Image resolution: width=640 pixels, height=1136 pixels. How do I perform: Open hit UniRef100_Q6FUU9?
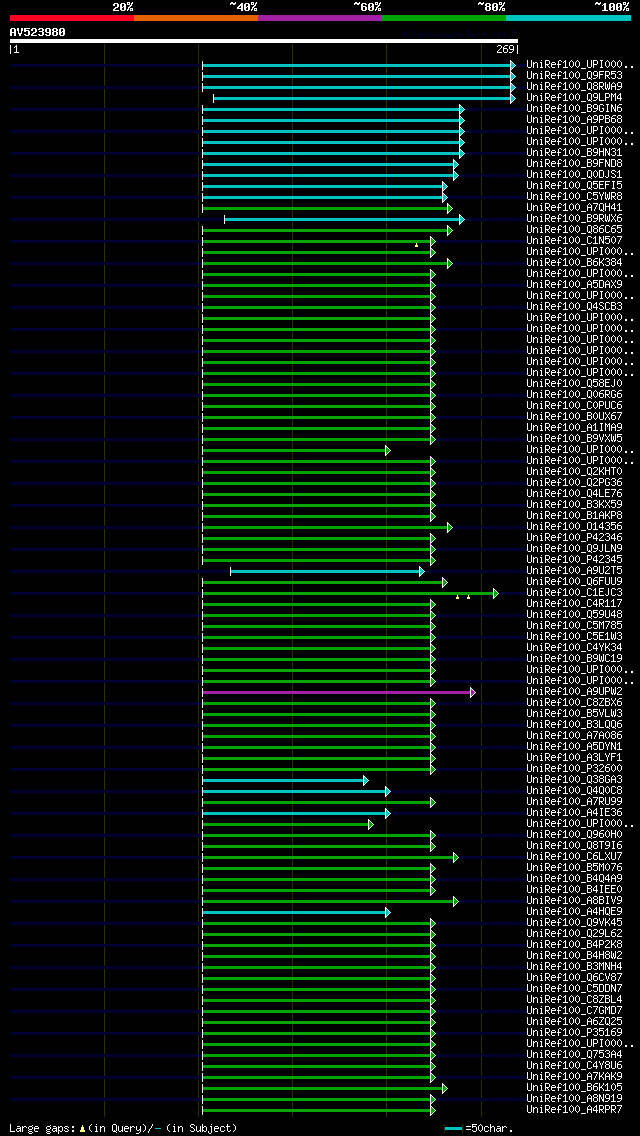coord(574,582)
